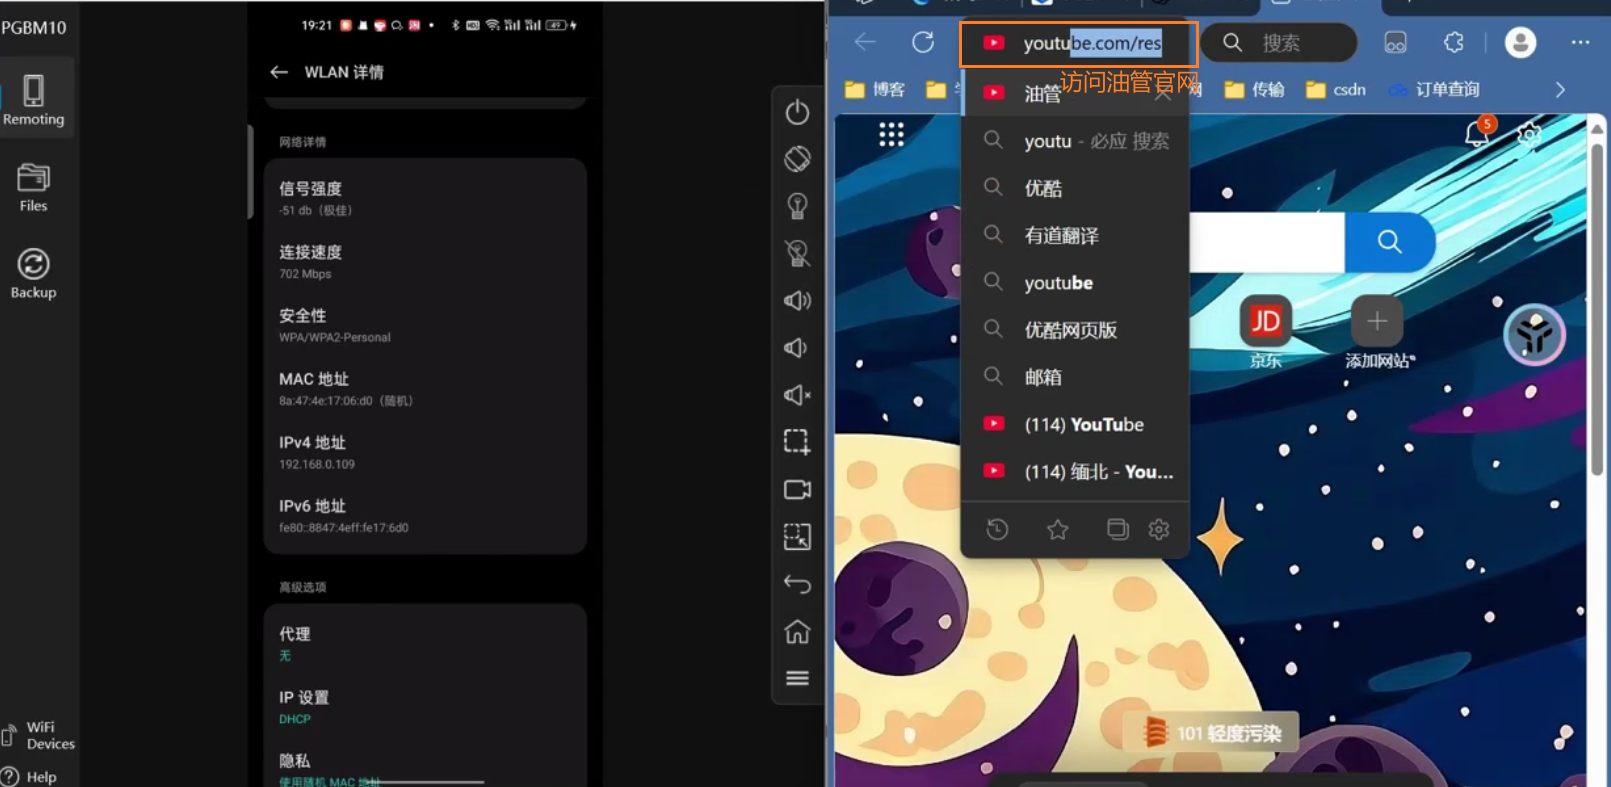Viewport: 1611px width, 787px height.
Task: Click the circular assistant icon on new tab
Action: point(1534,334)
